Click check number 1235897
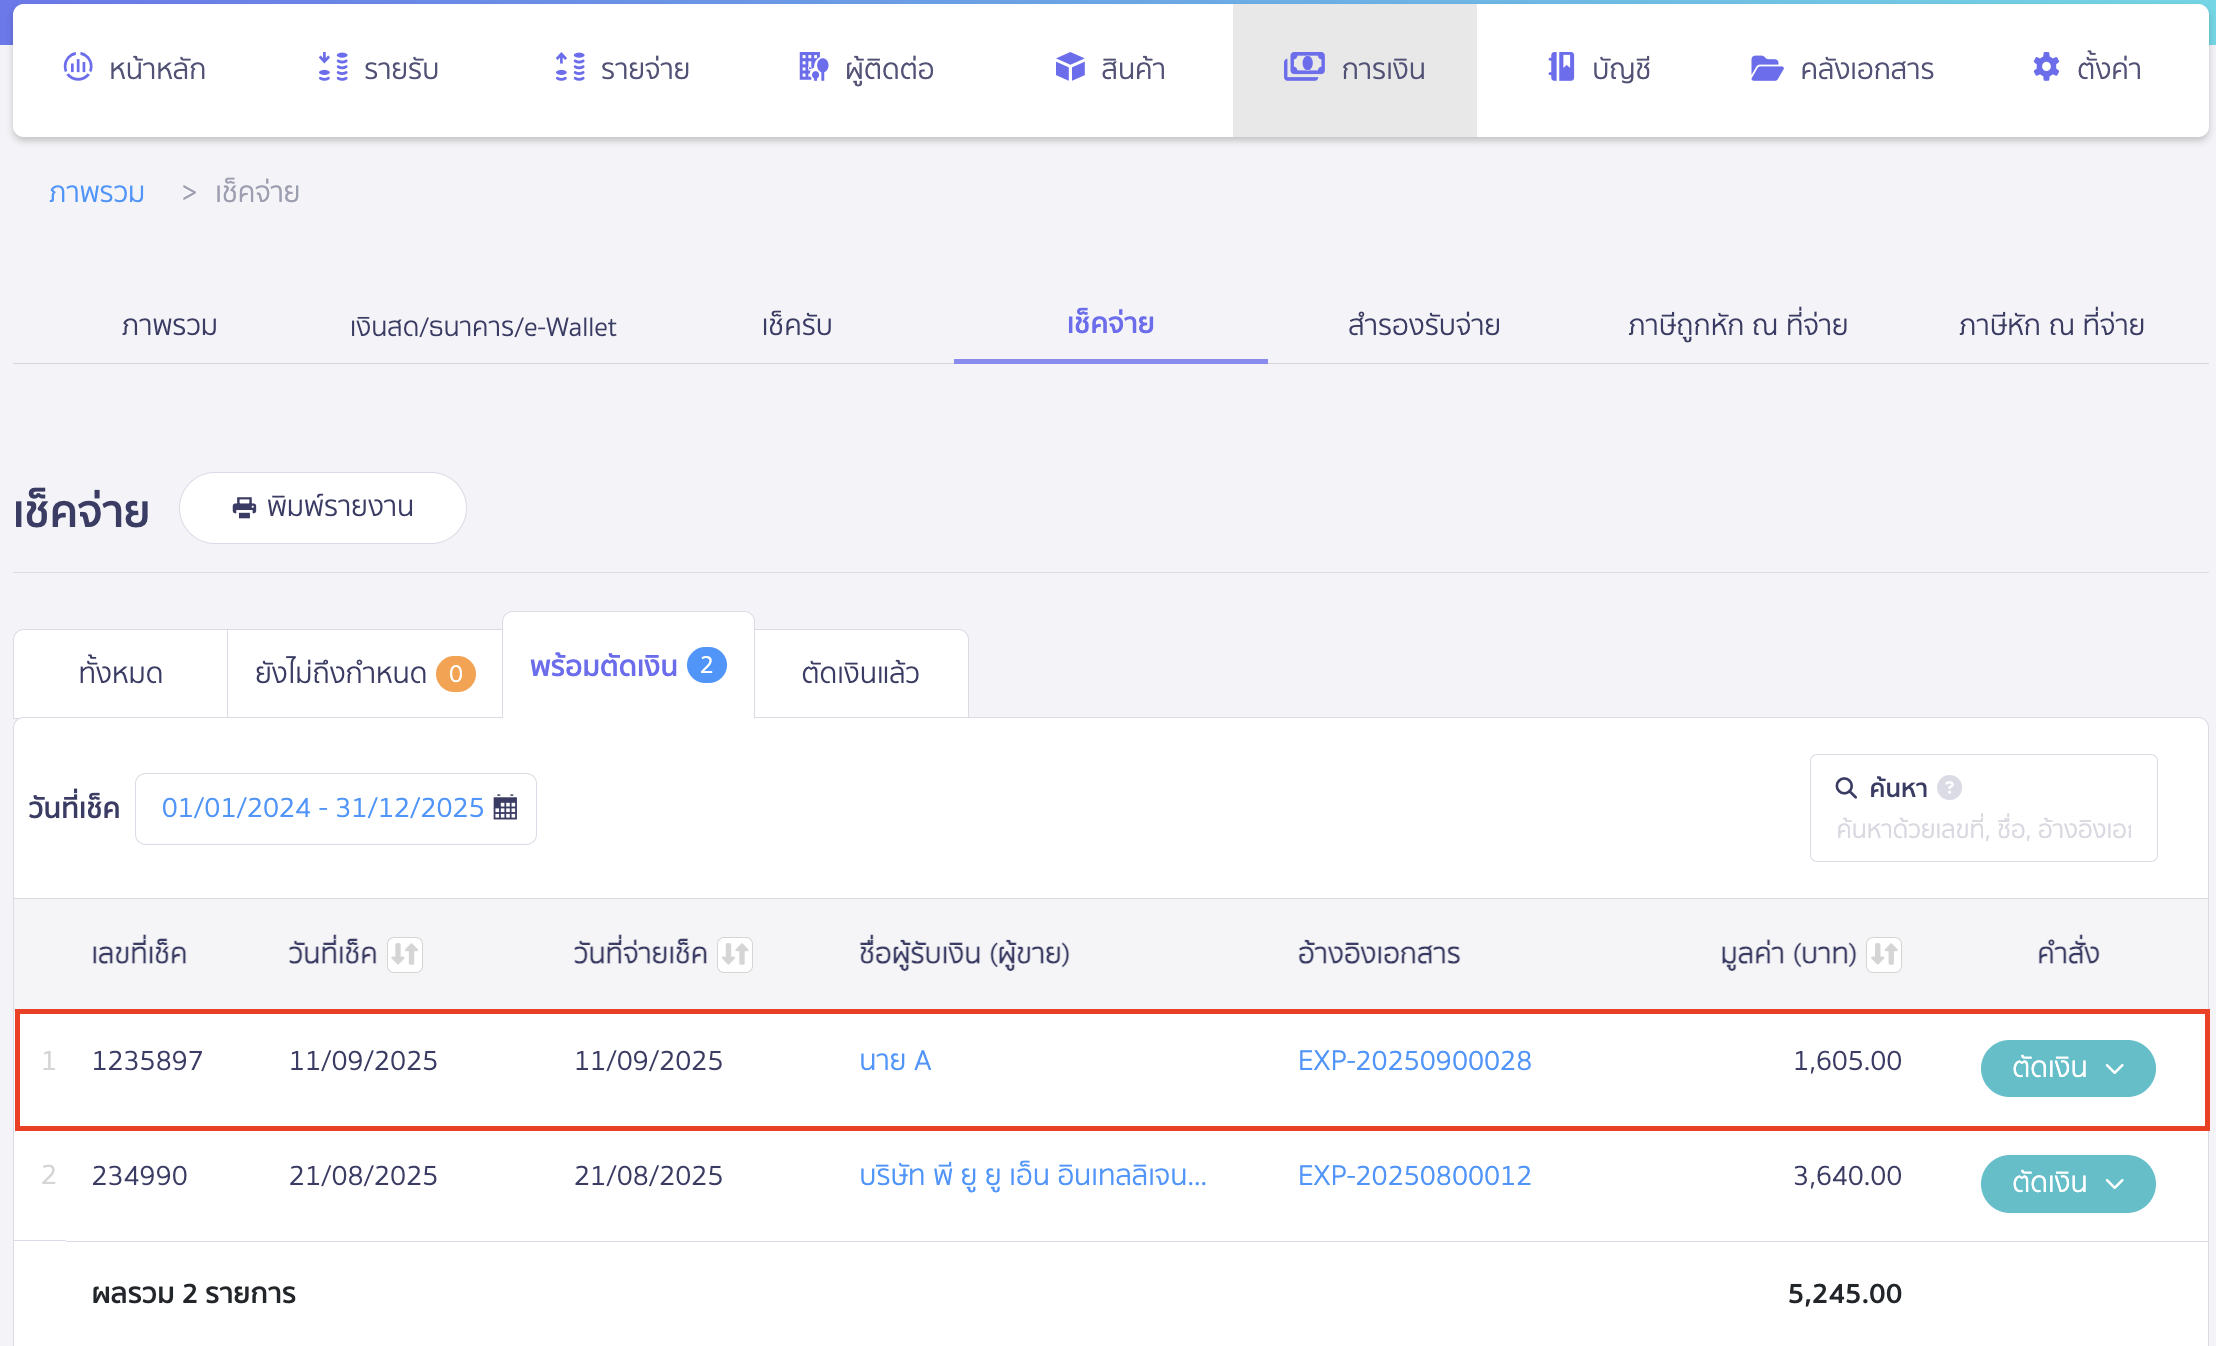 (147, 1061)
